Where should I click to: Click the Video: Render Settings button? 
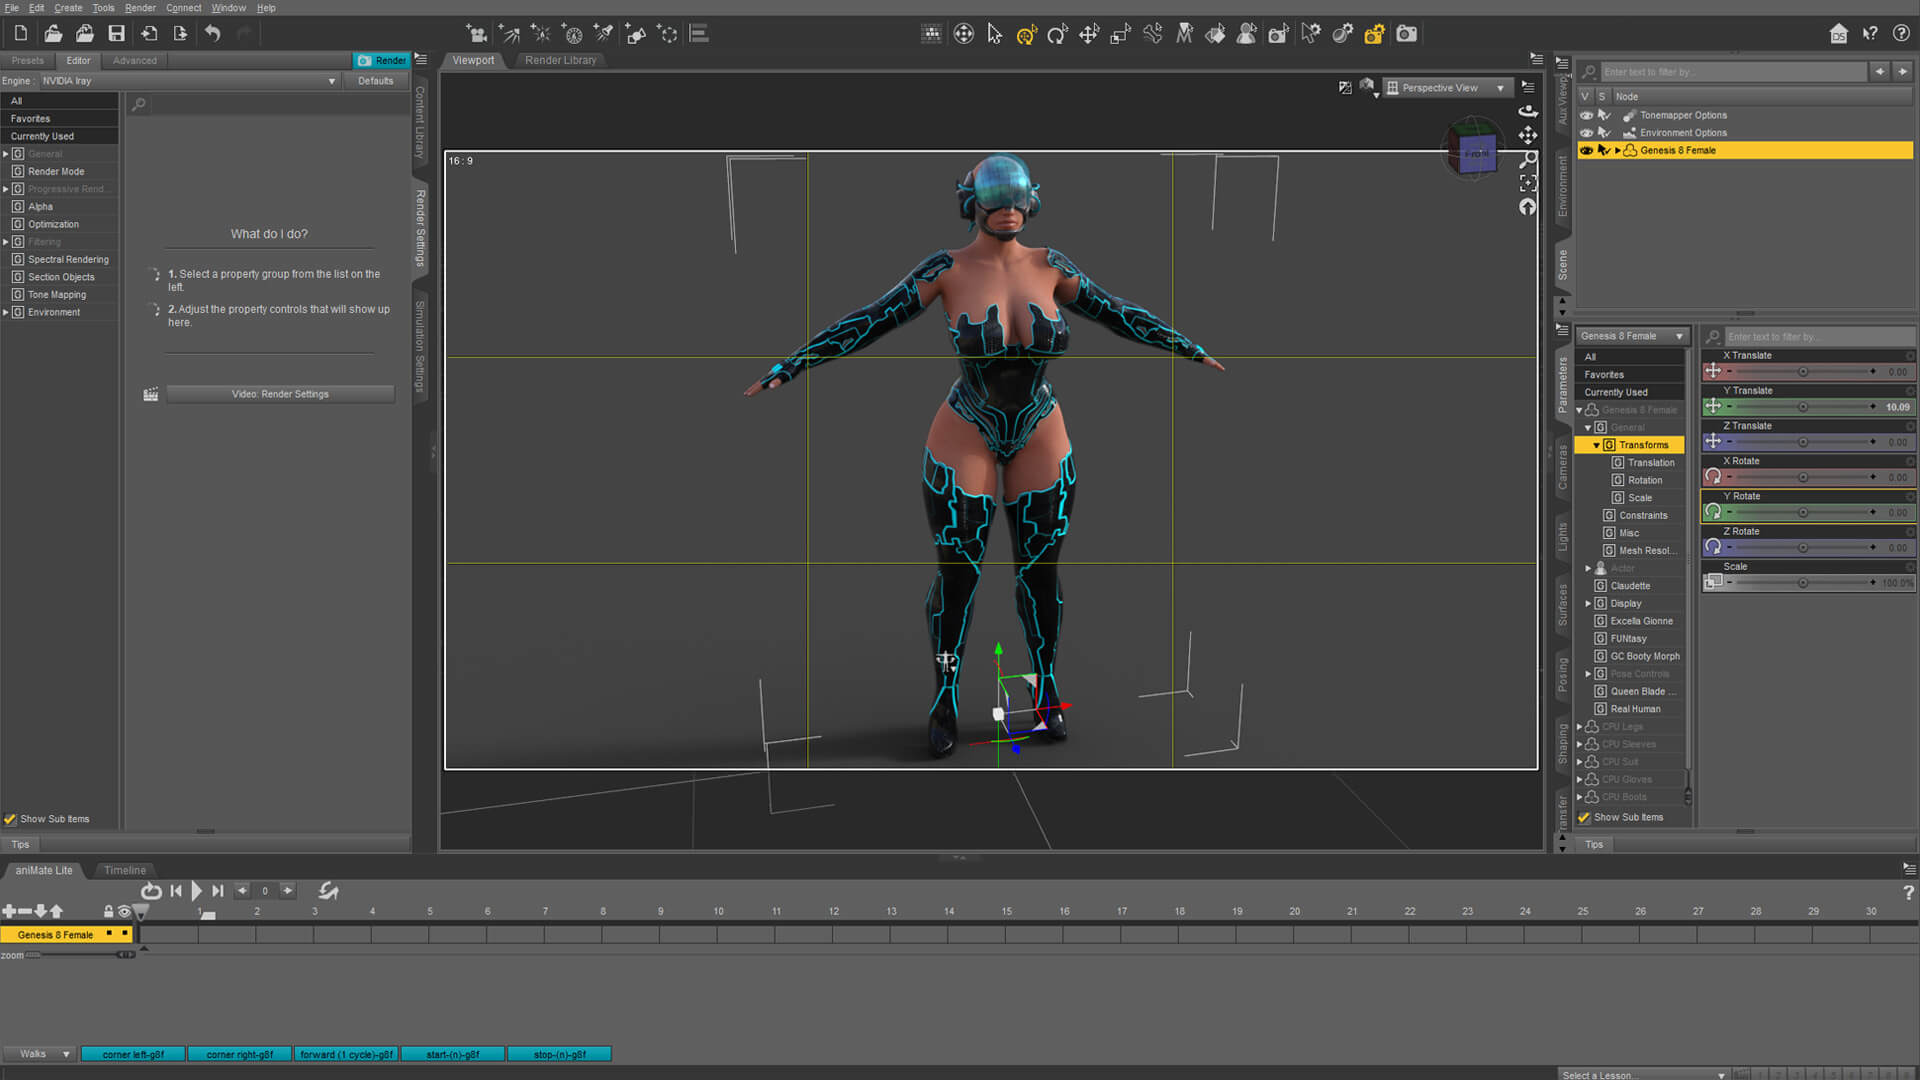coord(280,394)
